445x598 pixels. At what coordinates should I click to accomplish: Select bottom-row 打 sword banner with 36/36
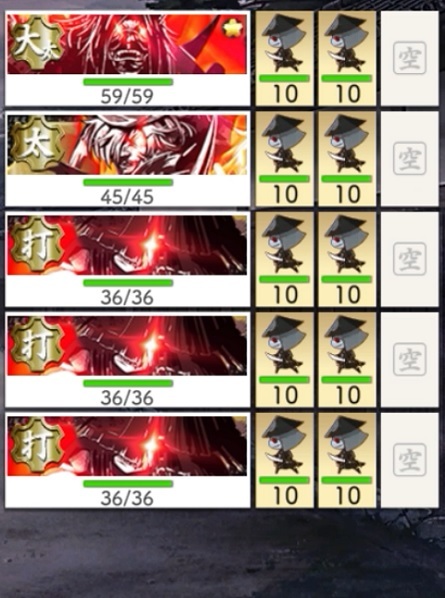[127, 460]
